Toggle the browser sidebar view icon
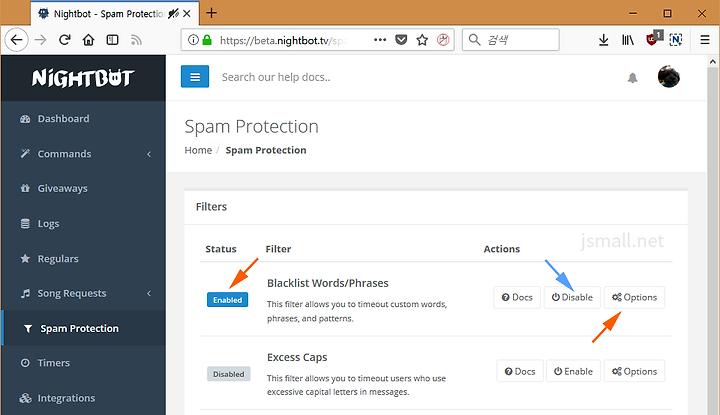Image resolution: width=720 pixels, height=415 pixels. coord(112,40)
